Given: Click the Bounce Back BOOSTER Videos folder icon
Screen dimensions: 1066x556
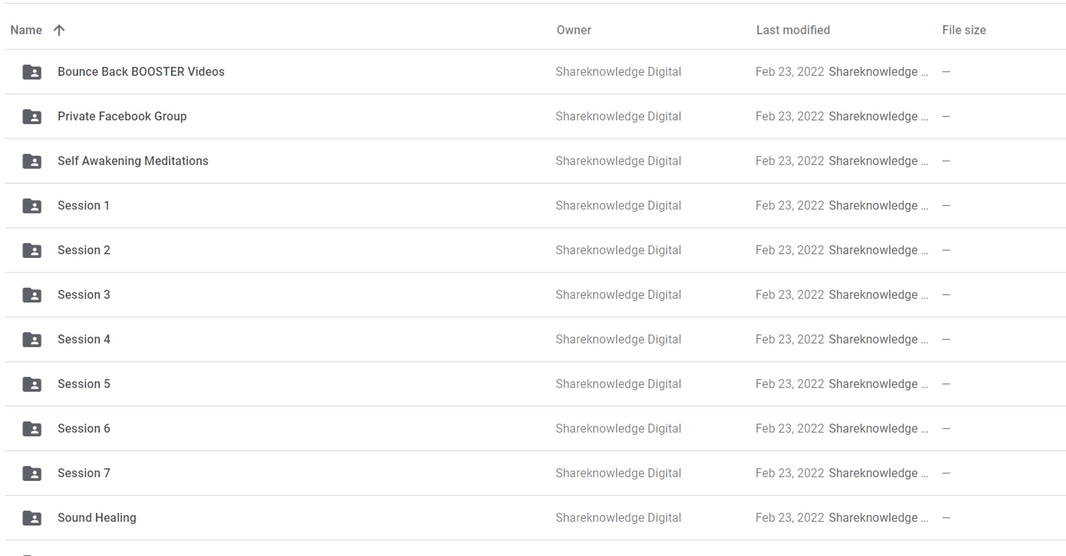Looking at the screenshot, I should coord(32,72).
